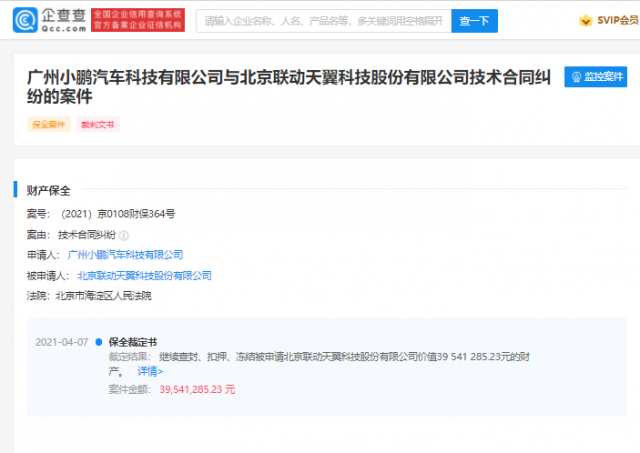Viewport: 640px width, 453px height.
Task: Click the Qcc.com logo icon
Action: [25, 20]
